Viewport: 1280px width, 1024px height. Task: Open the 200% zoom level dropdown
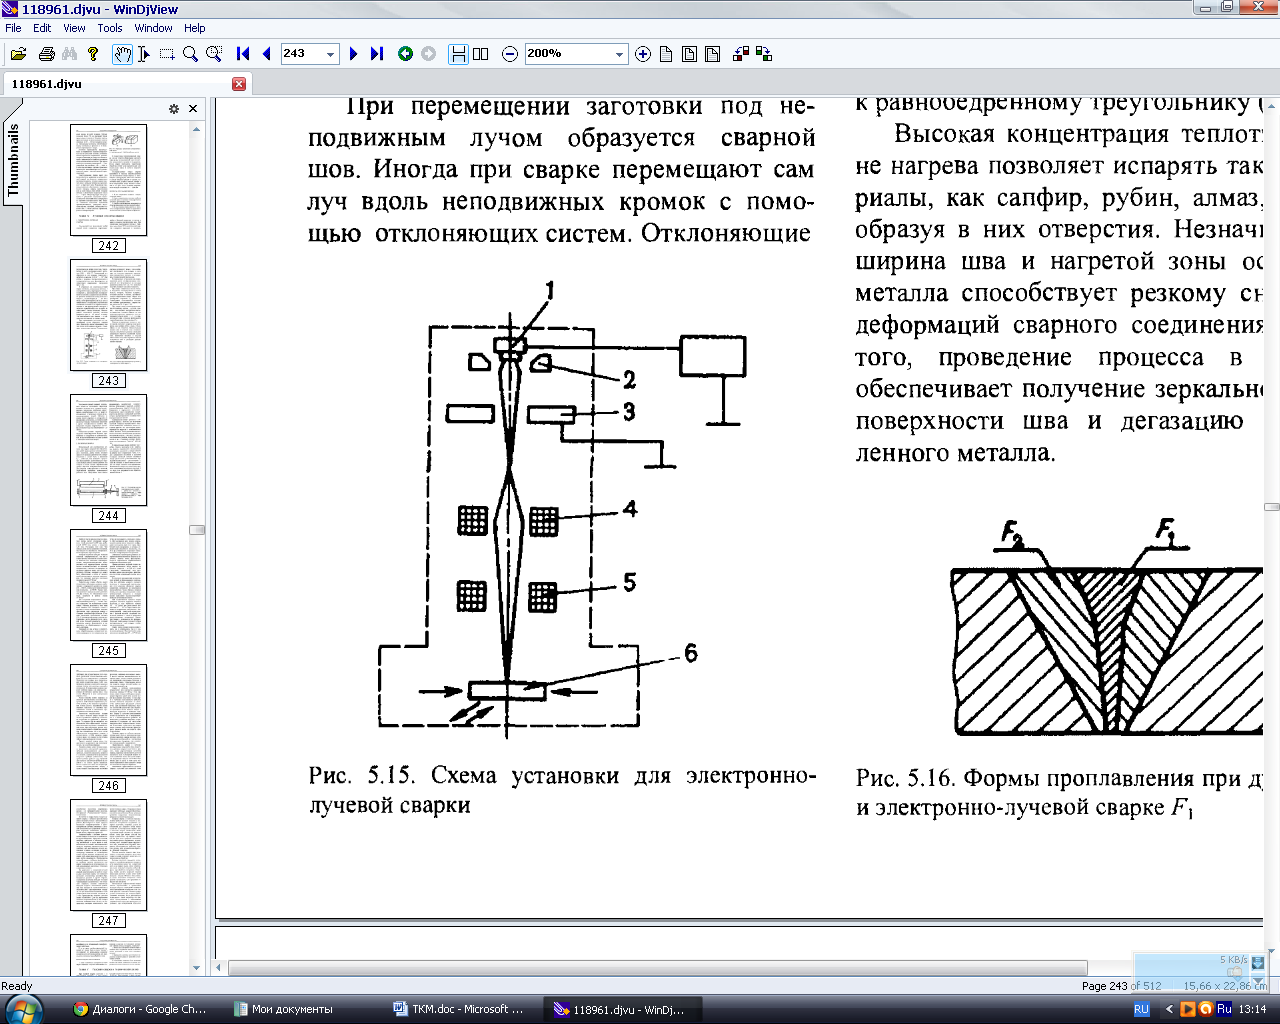(619, 54)
